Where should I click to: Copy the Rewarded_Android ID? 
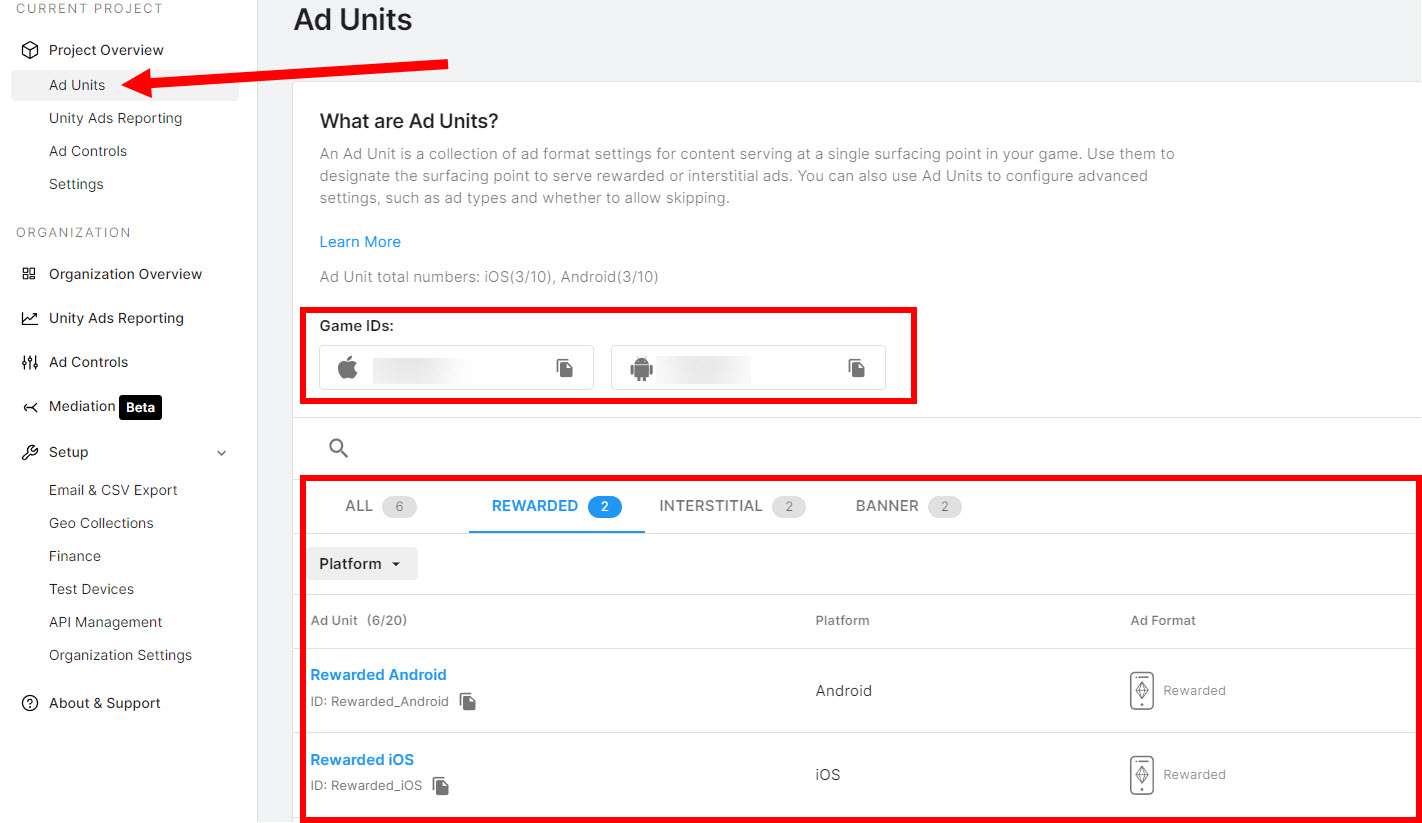click(468, 702)
